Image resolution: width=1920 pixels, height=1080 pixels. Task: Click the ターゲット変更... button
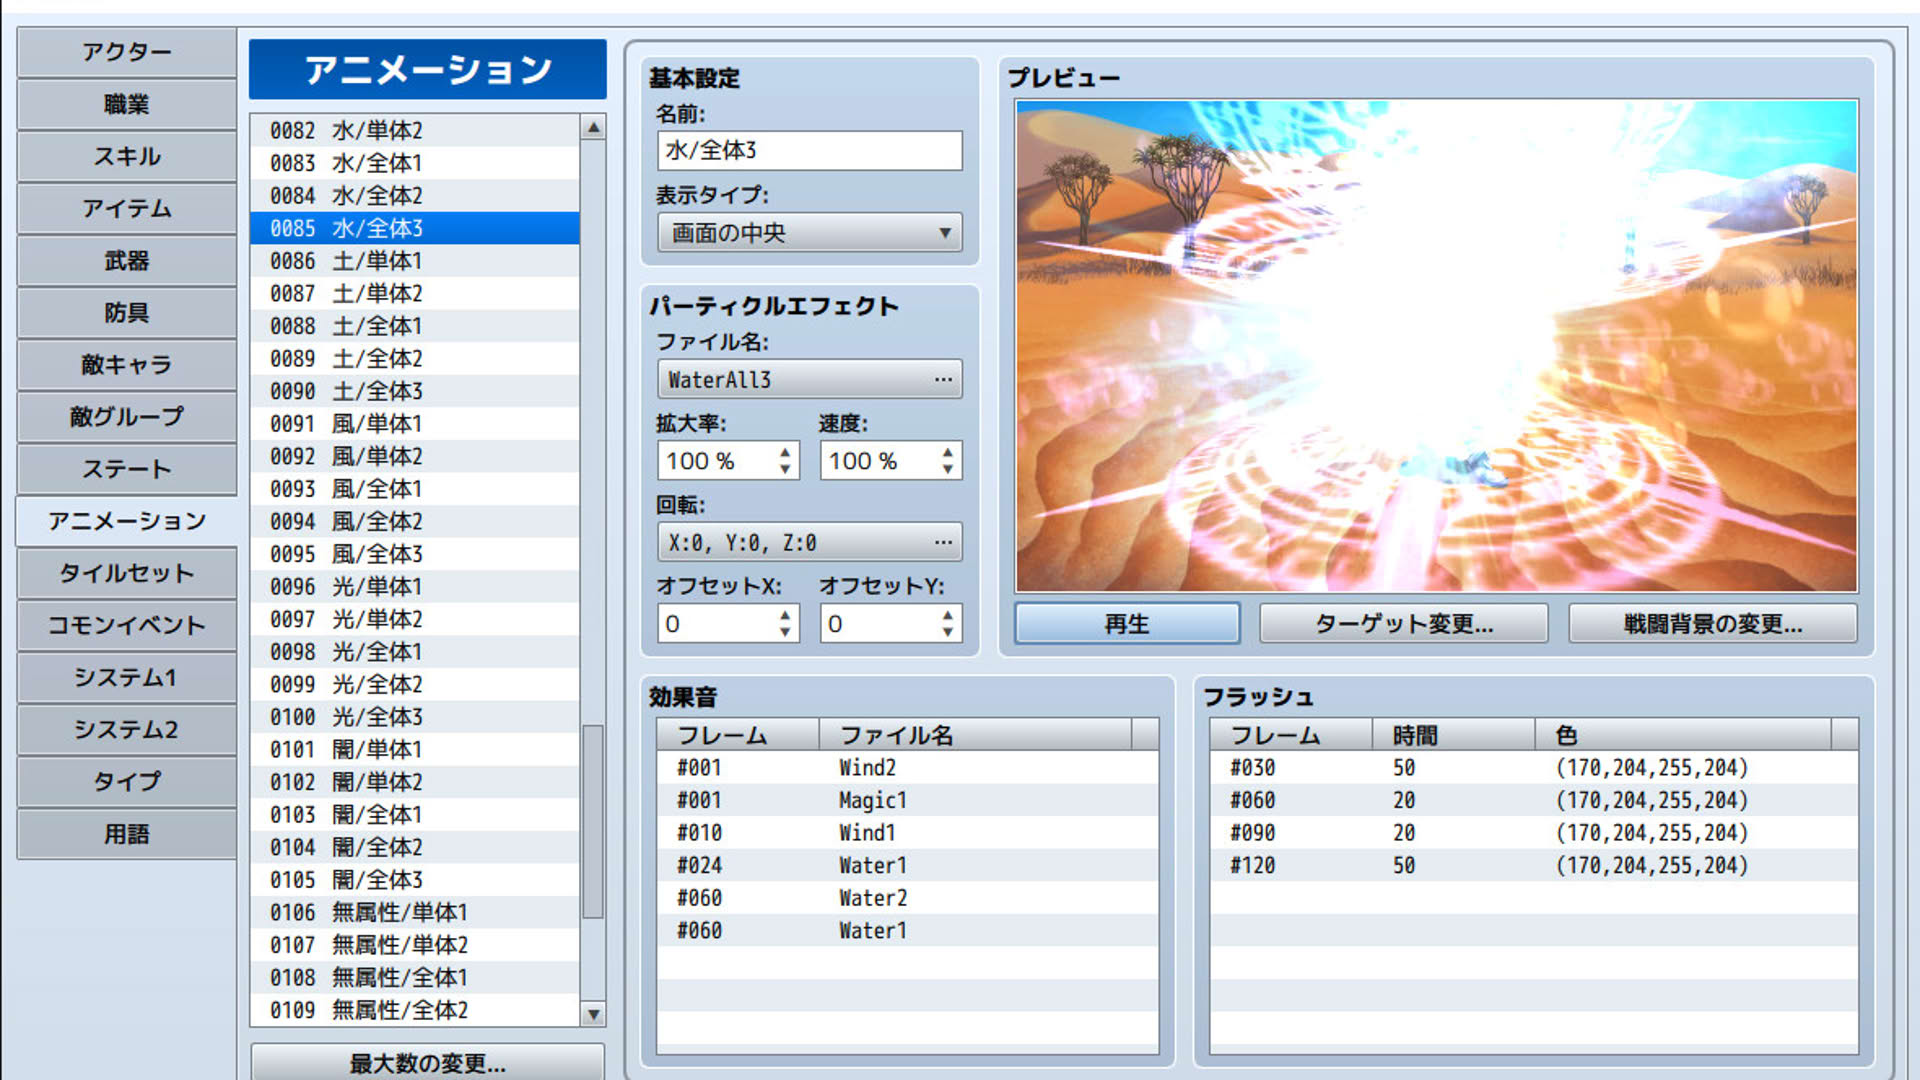point(1404,624)
